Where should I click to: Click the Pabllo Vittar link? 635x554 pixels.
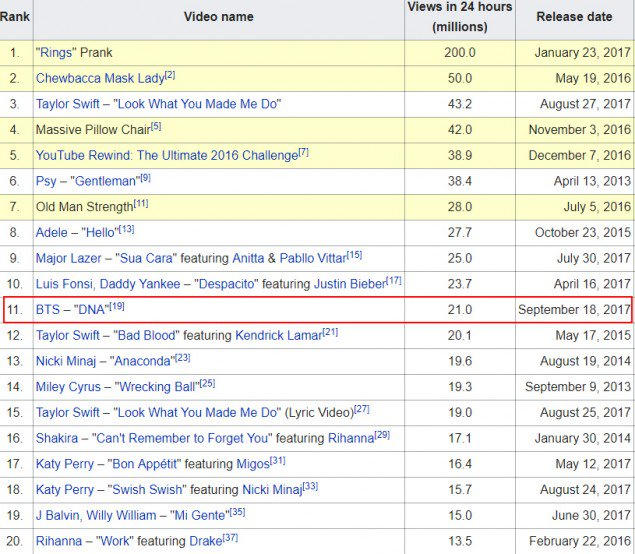[312, 259]
